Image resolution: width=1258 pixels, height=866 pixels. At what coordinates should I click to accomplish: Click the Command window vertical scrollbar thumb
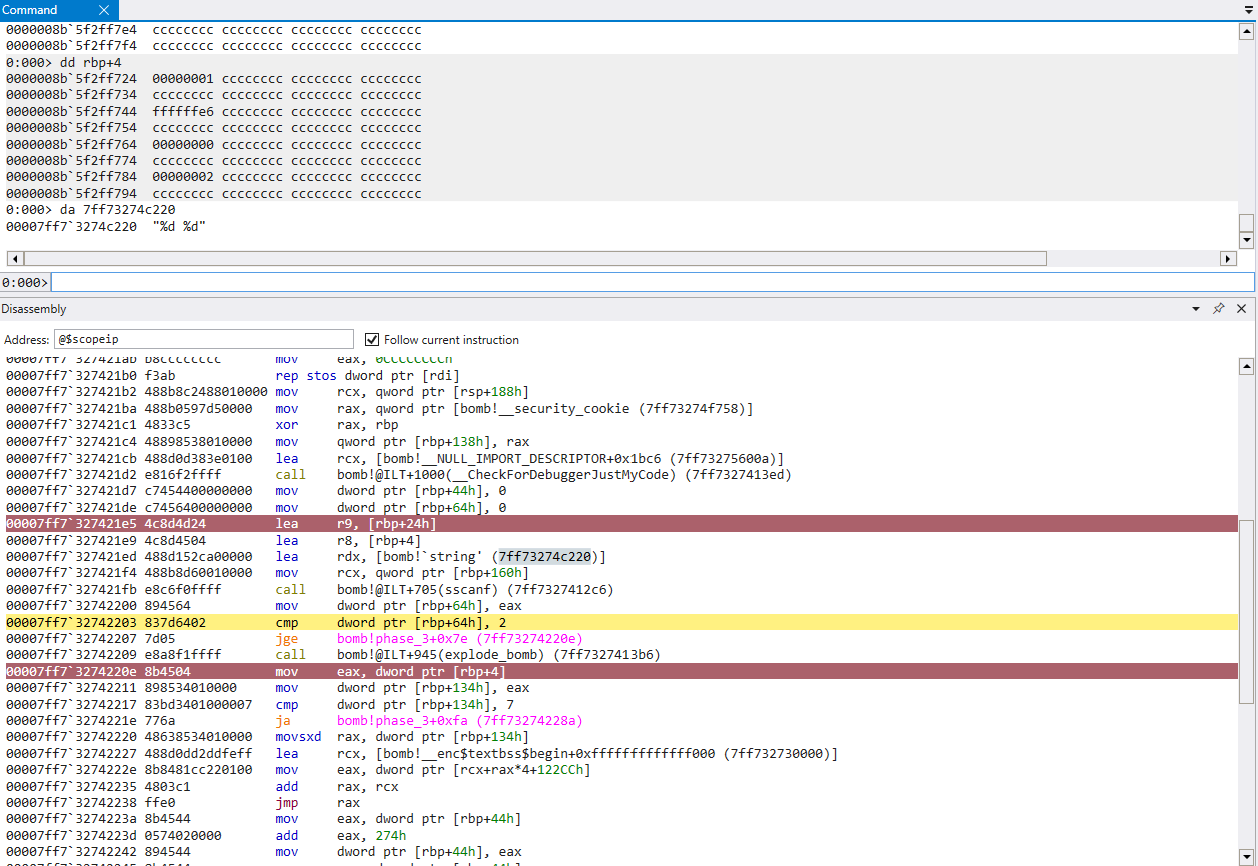pos(1246,222)
